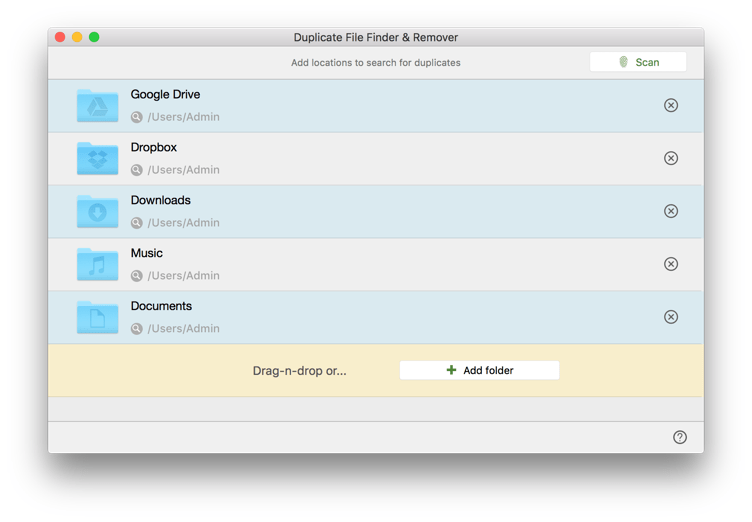Select the Documents folder icon
This screenshot has height=522, width=752.
click(x=97, y=317)
